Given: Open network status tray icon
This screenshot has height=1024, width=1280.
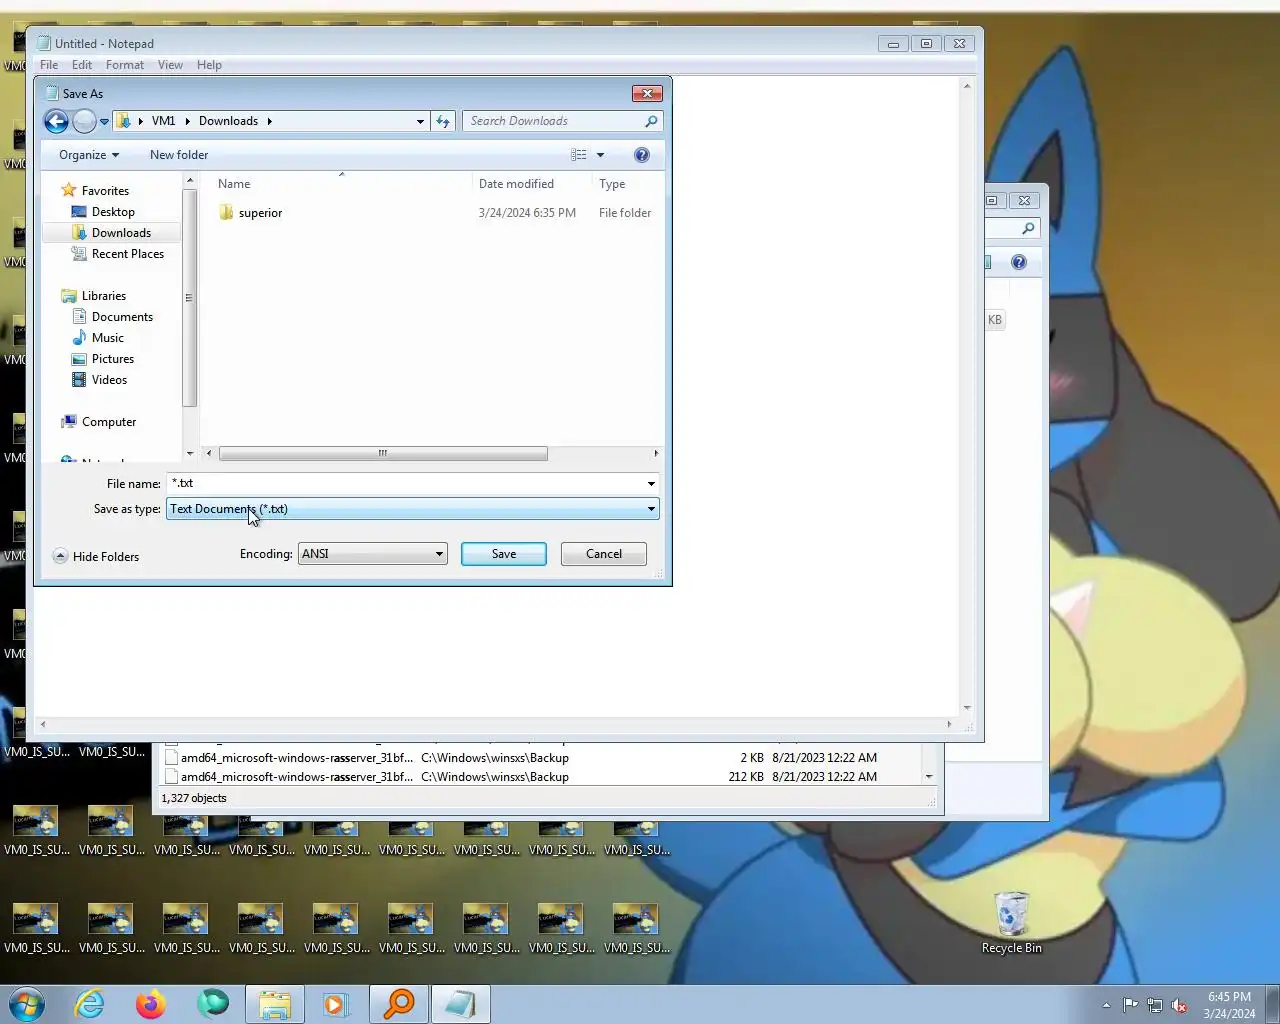Looking at the screenshot, I should (x=1155, y=1005).
